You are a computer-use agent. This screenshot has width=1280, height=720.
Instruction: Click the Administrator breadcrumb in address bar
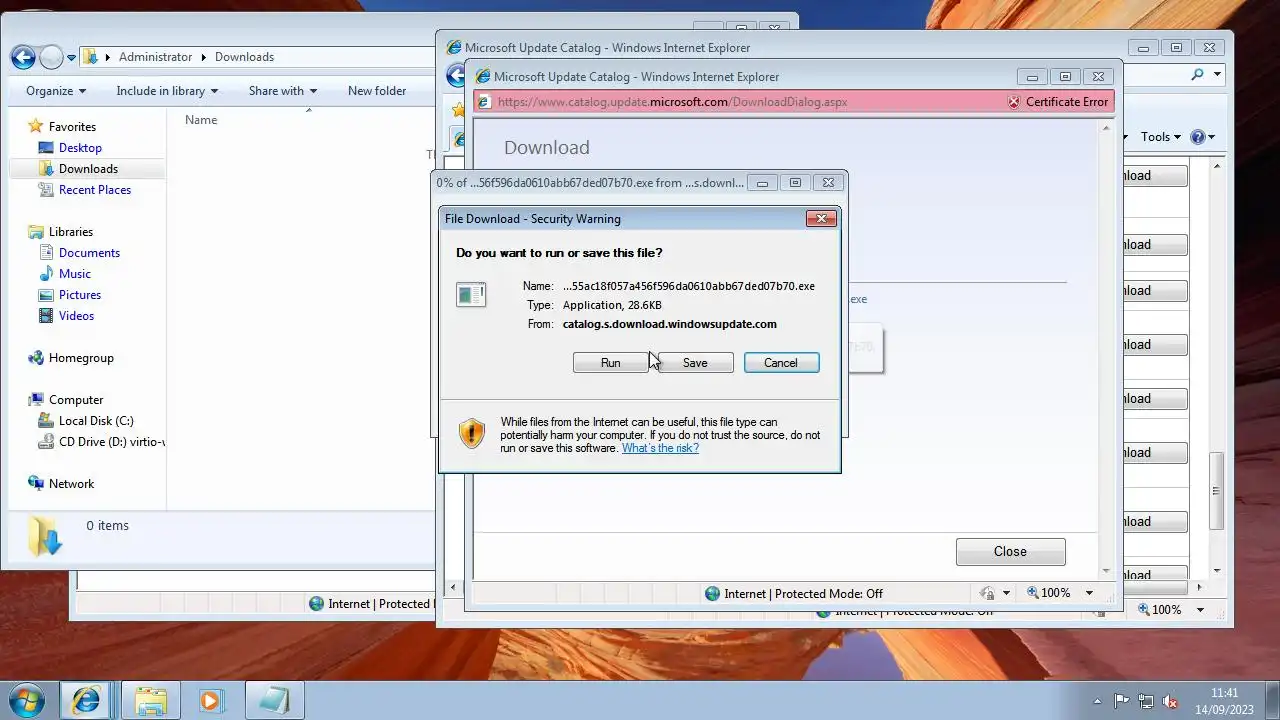155,57
